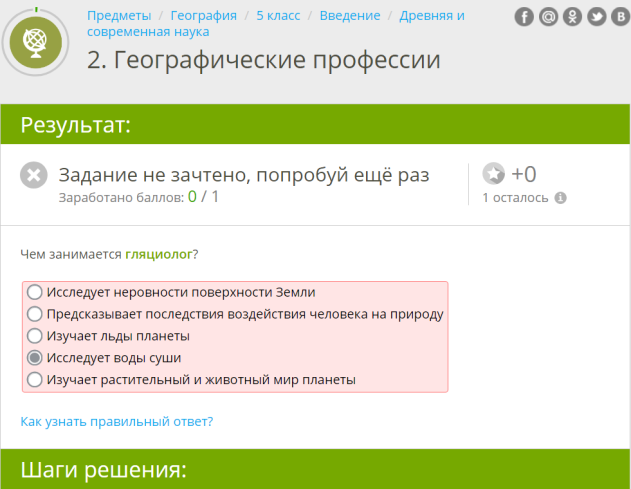Click the info icon beside '1 осталось'

click(560, 198)
